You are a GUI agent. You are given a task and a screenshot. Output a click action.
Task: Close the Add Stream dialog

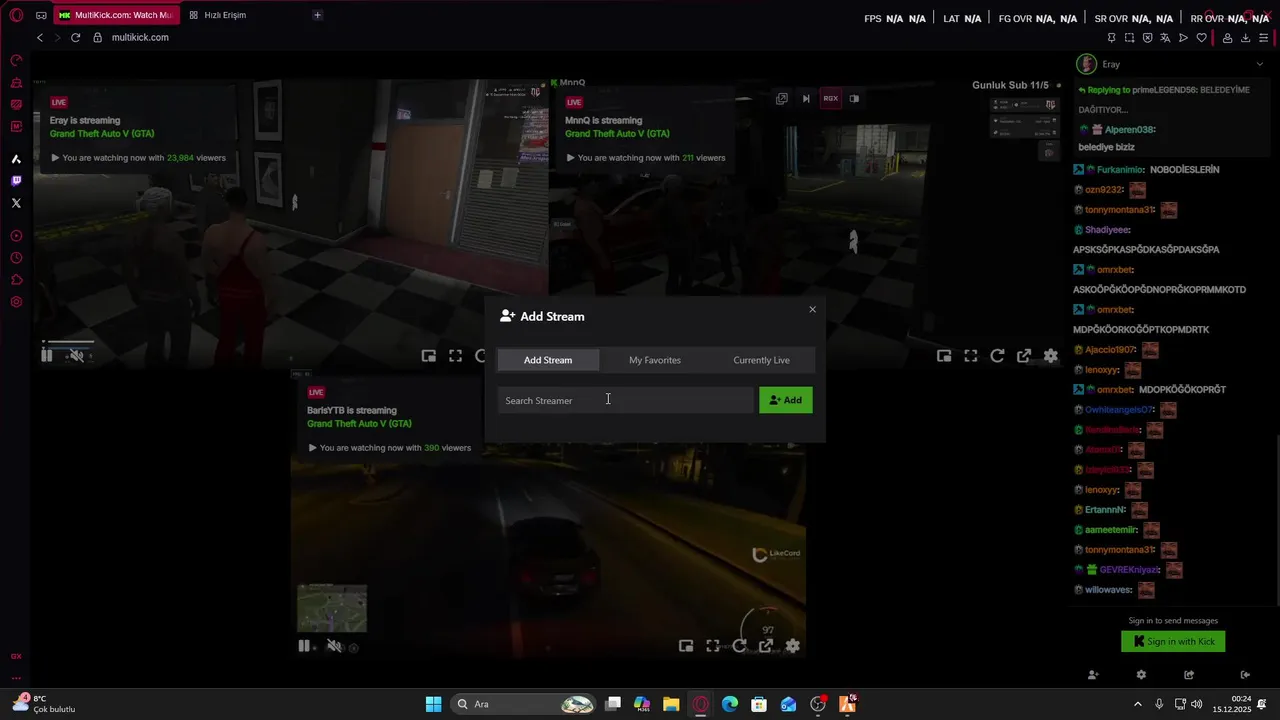pyautogui.click(x=812, y=309)
